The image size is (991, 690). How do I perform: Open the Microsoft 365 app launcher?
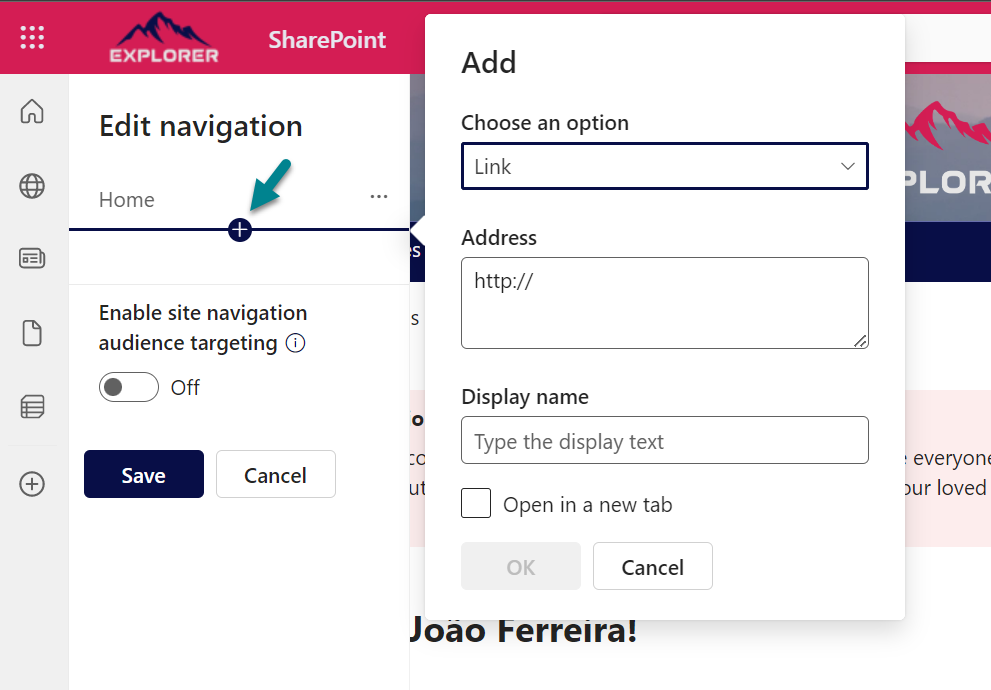coord(31,36)
